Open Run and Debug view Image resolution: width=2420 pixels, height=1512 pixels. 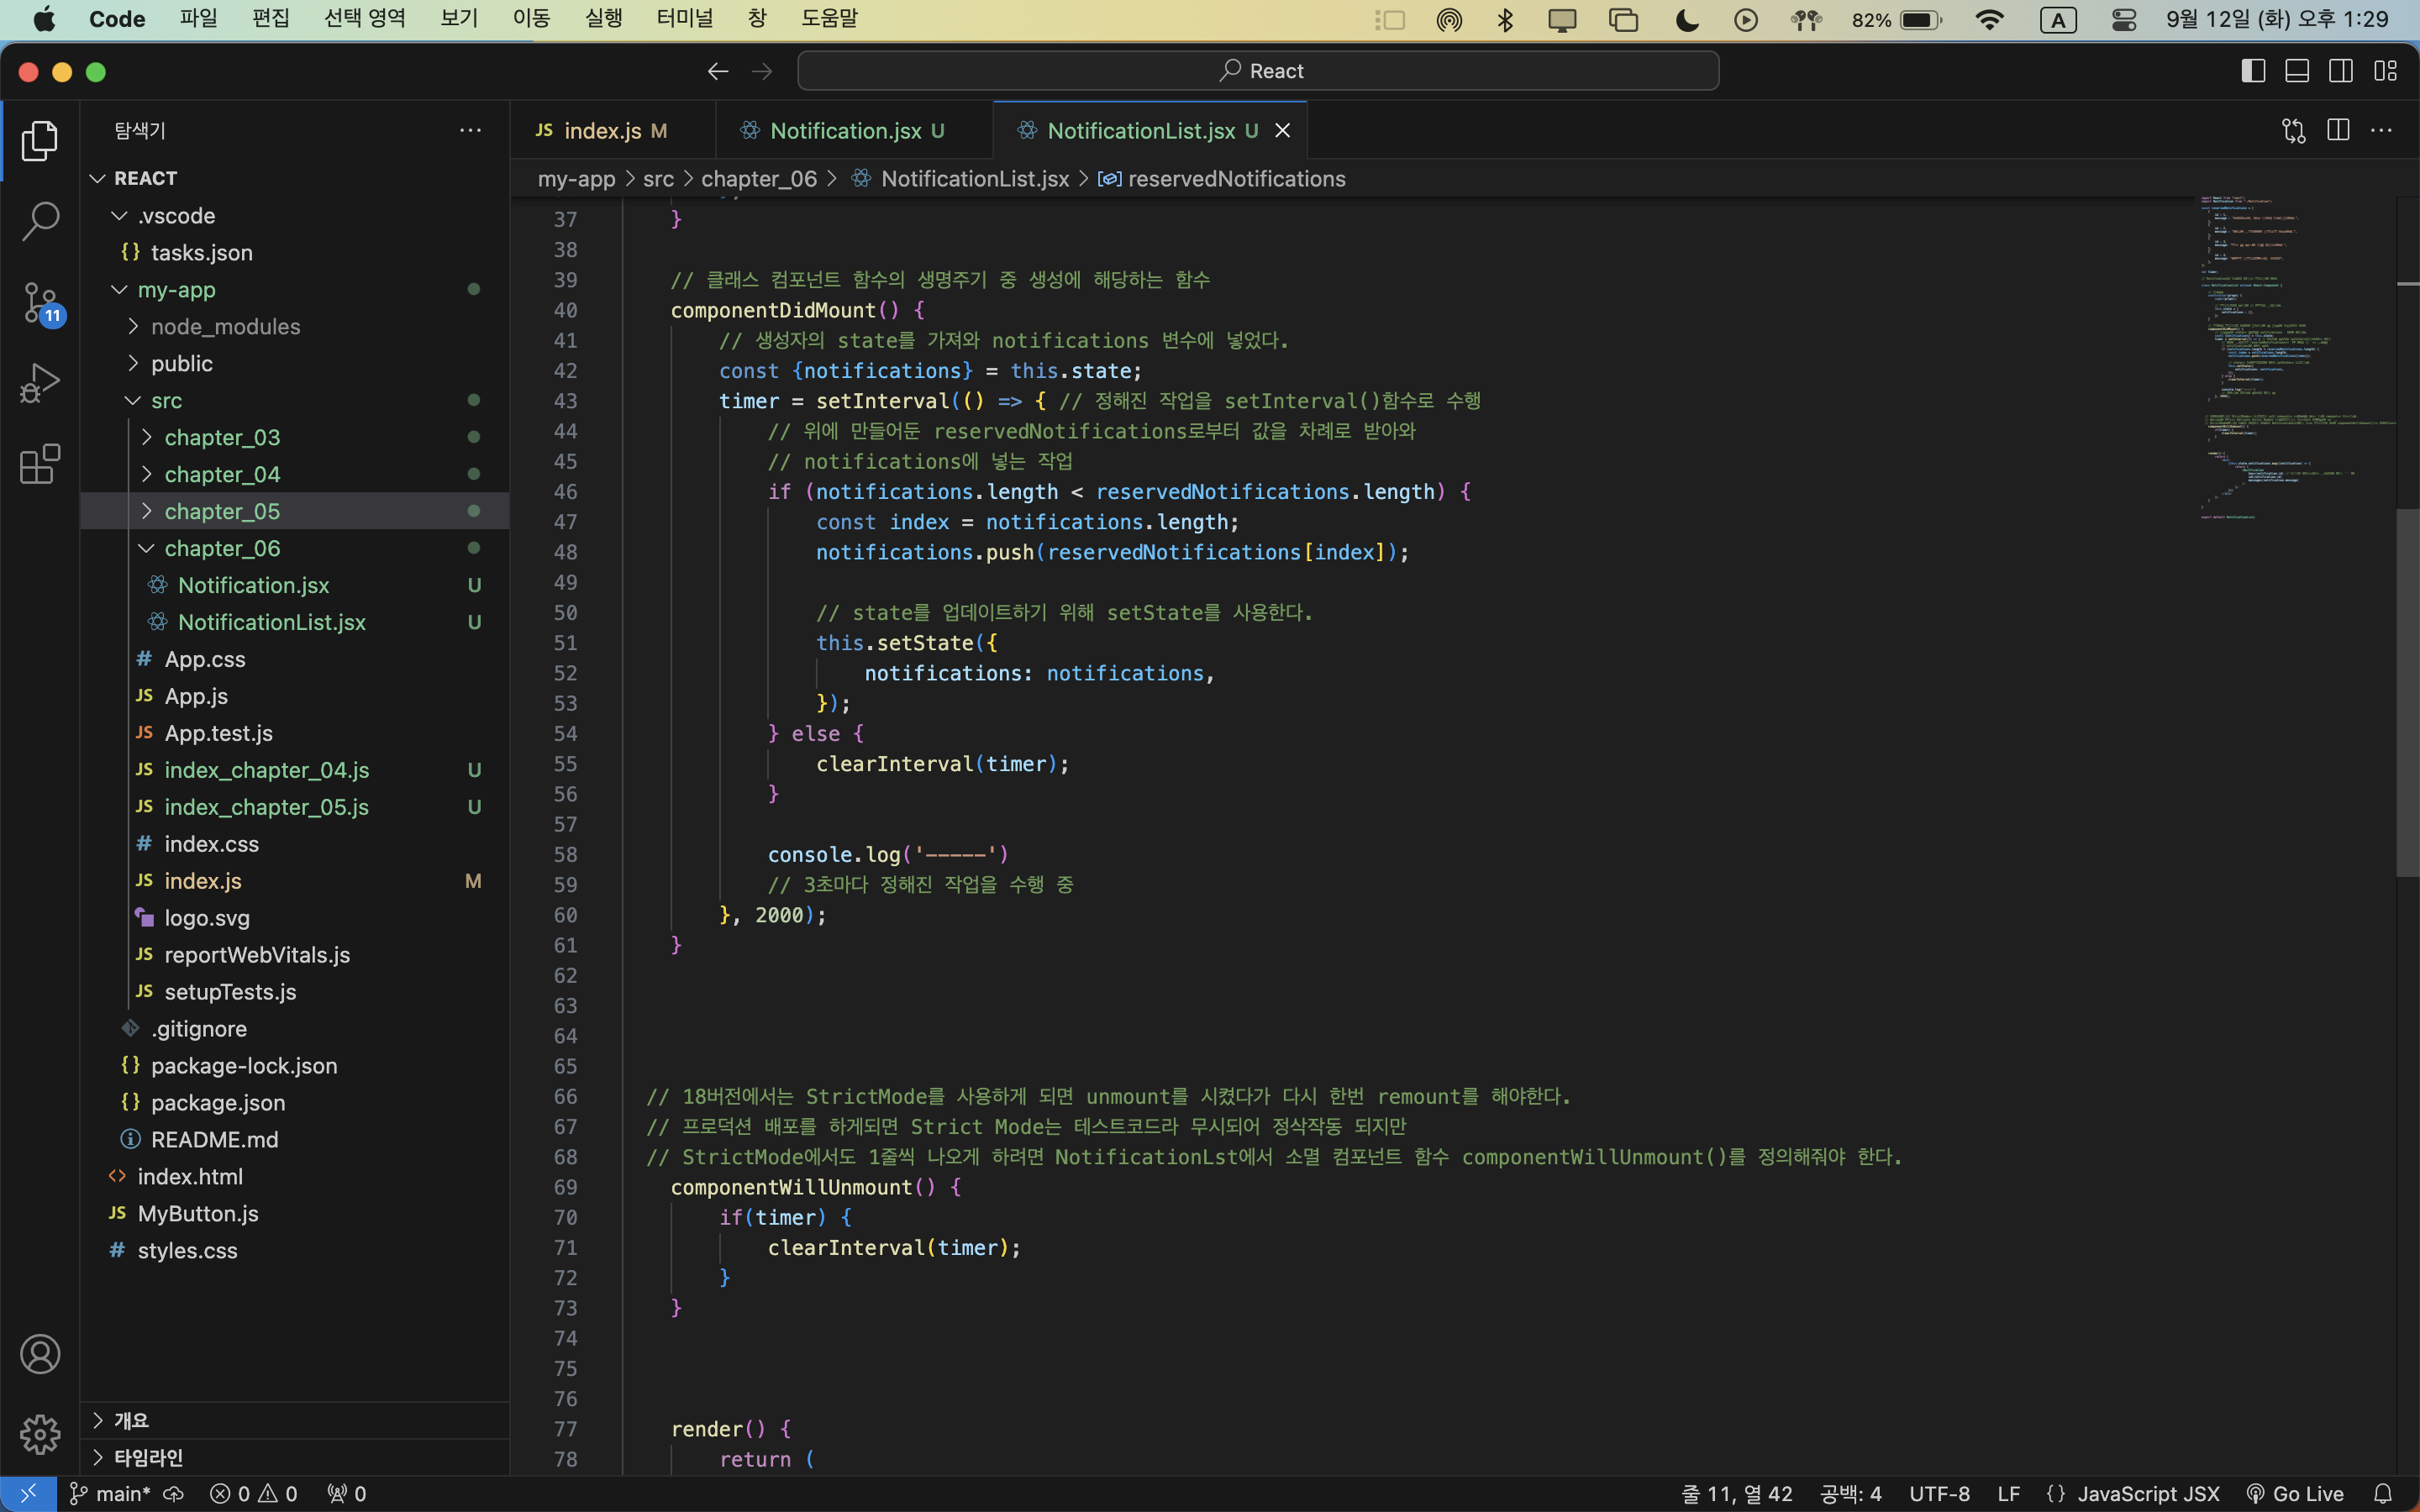click(40, 383)
